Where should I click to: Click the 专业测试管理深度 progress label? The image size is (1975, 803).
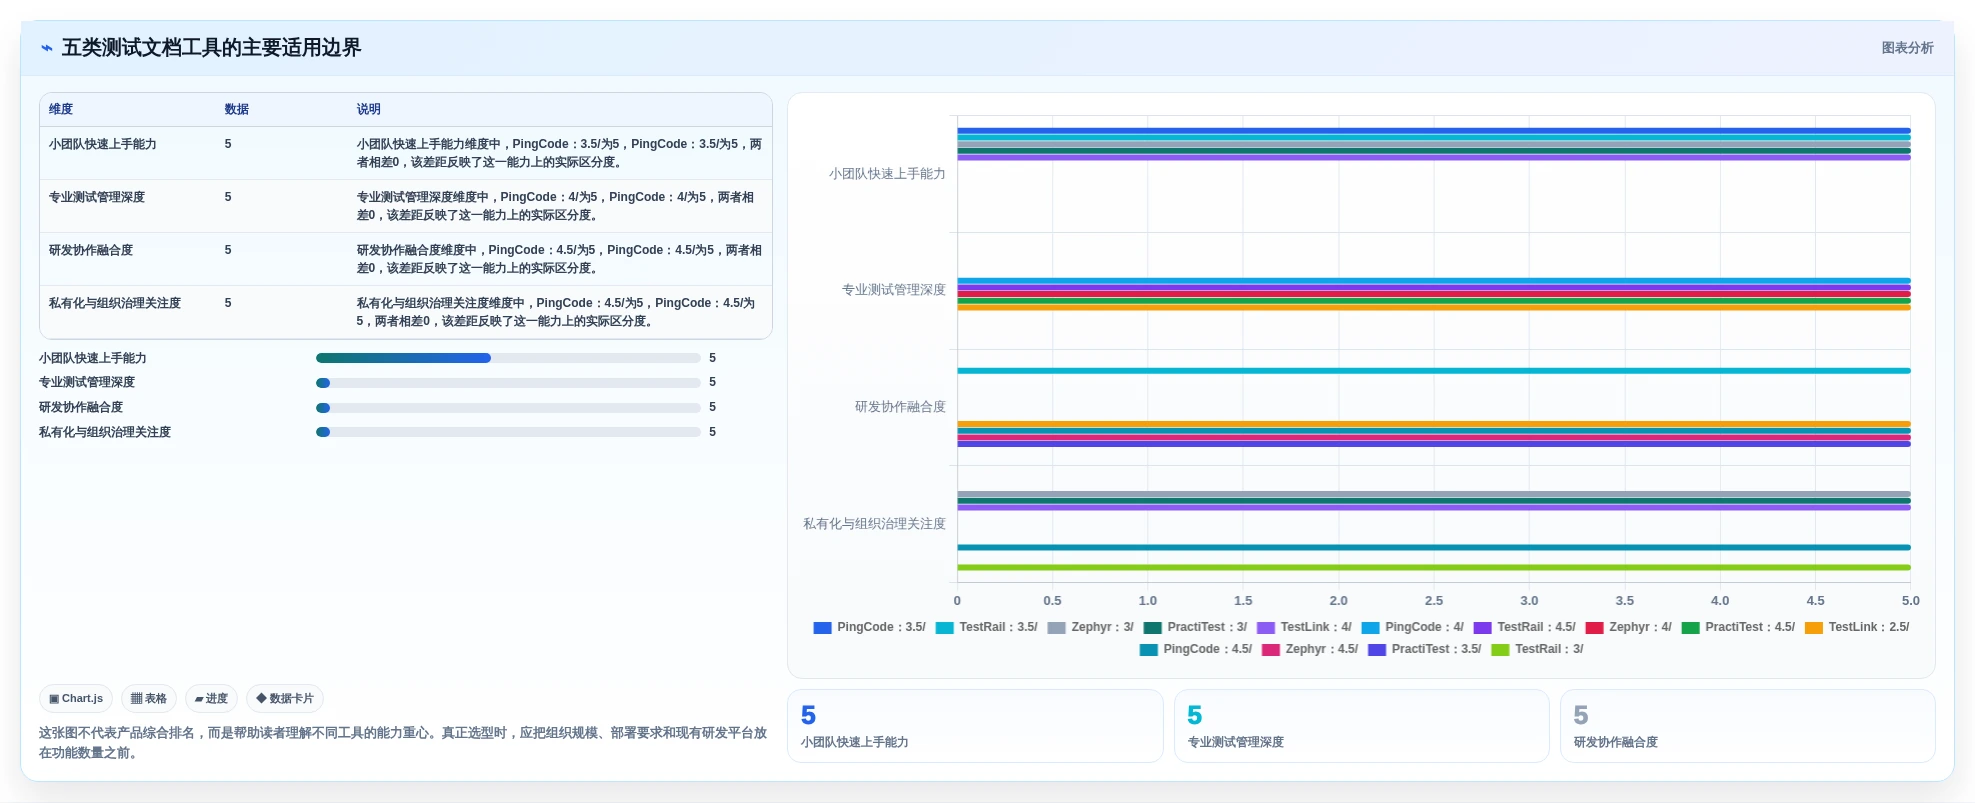point(87,382)
